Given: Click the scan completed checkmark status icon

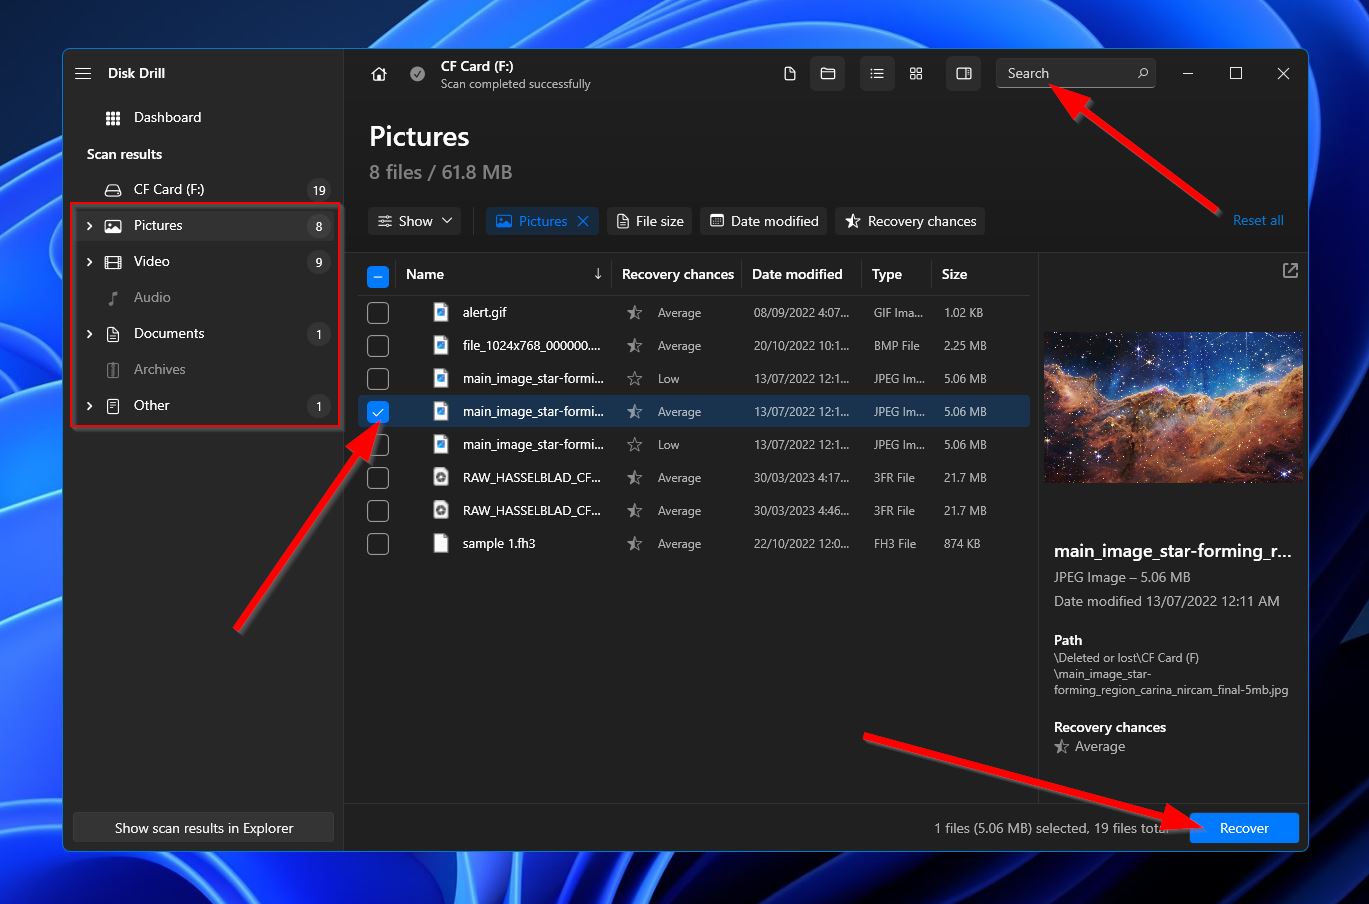Looking at the screenshot, I should 417,74.
